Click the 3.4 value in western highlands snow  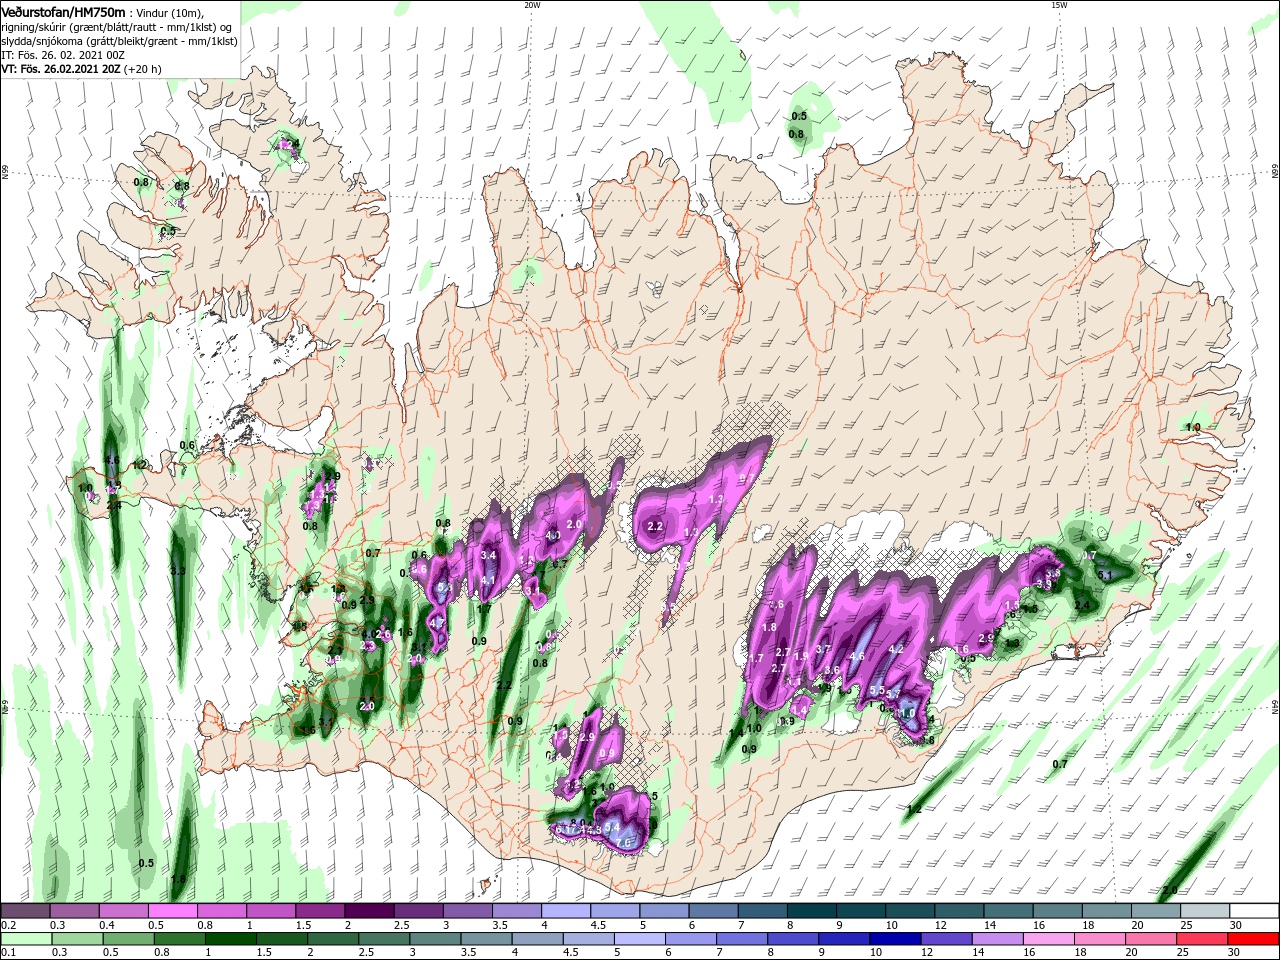point(489,555)
